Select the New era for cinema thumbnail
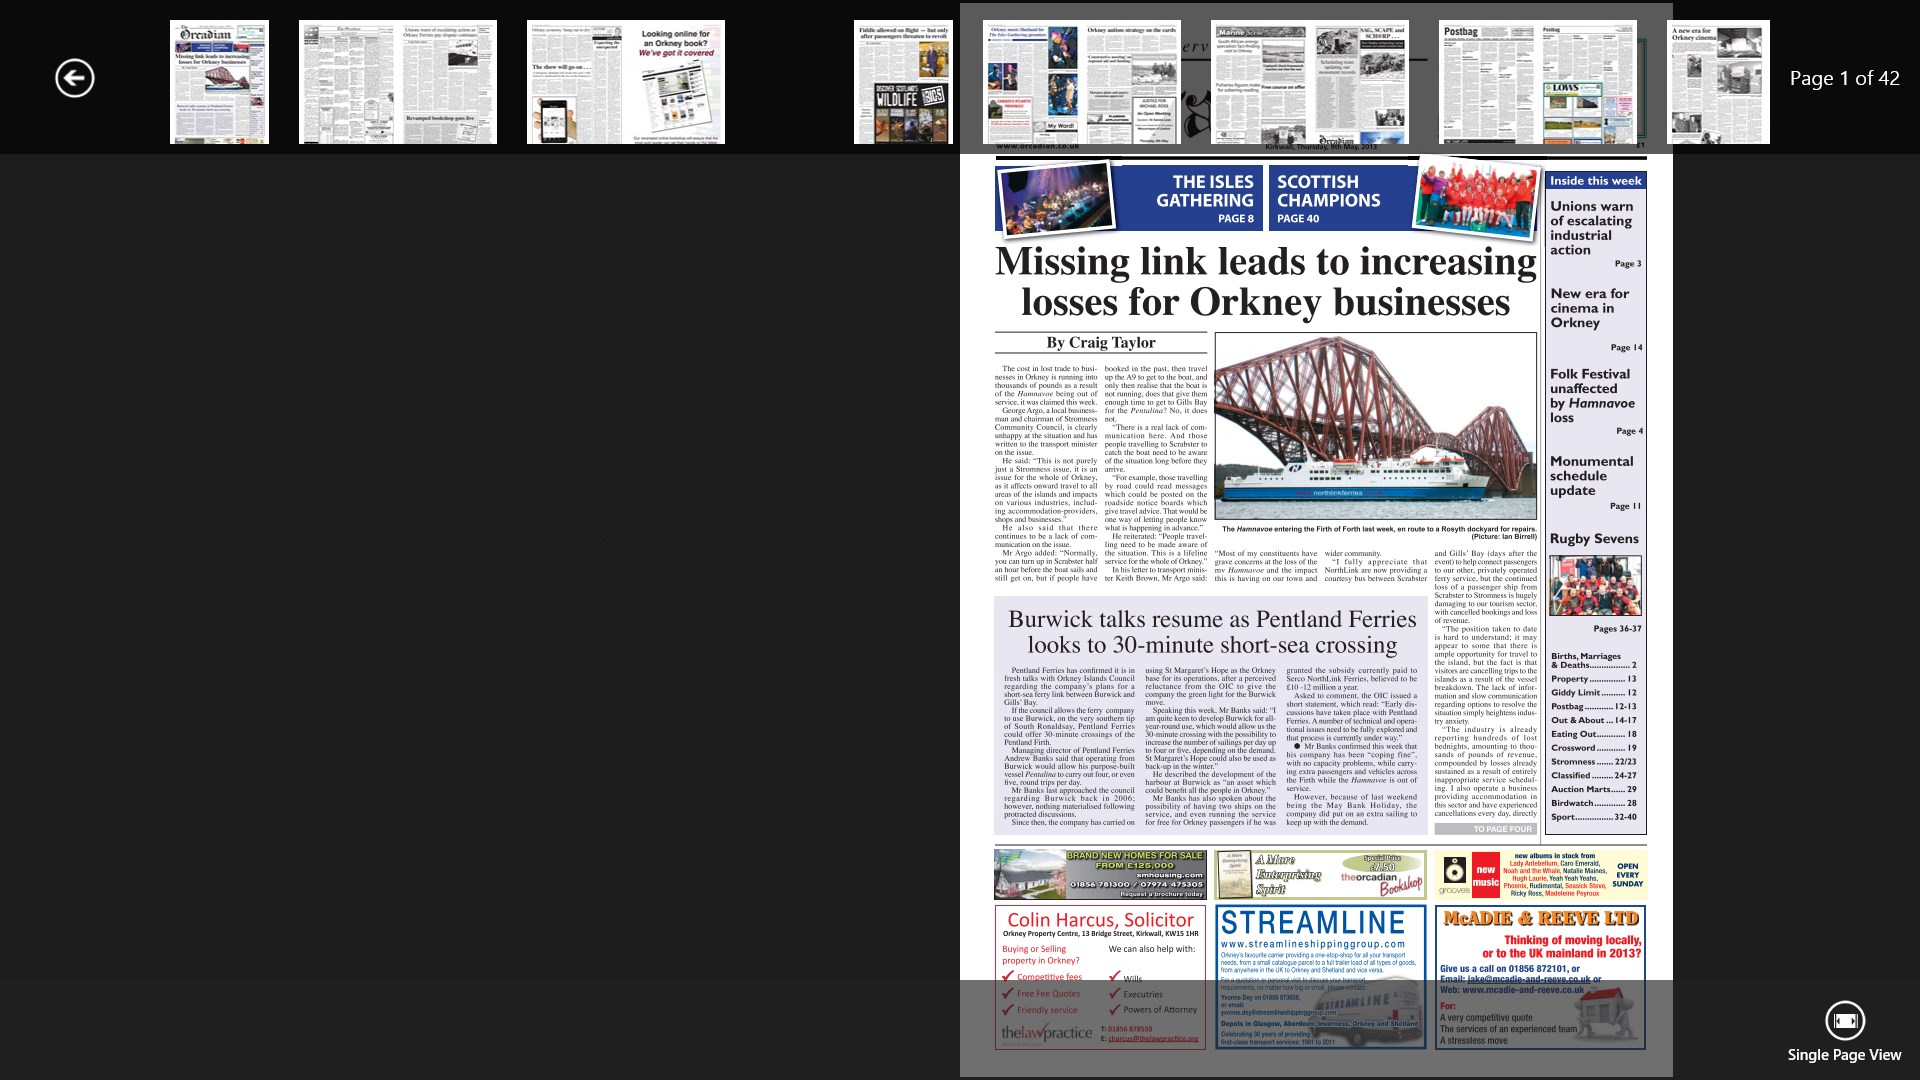The width and height of the screenshot is (1920, 1080). [x=1717, y=82]
